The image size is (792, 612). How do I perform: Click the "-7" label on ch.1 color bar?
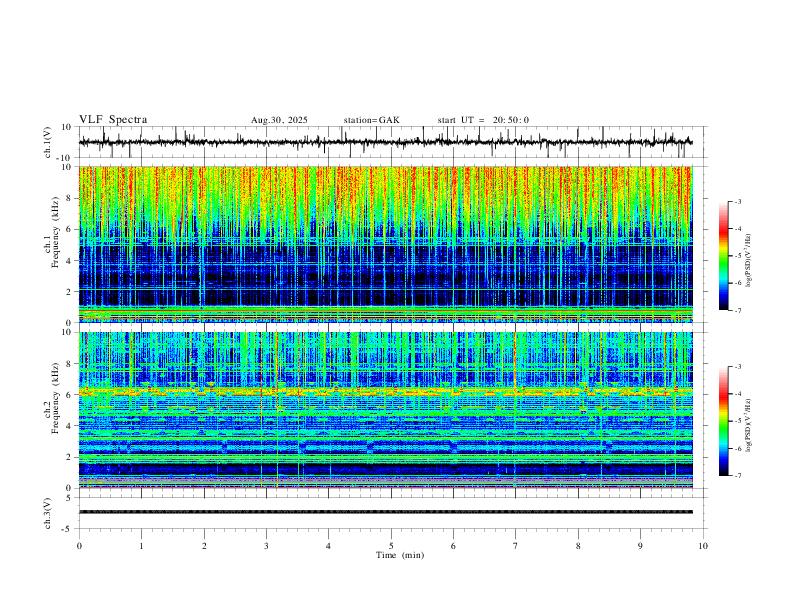pyautogui.click(x=738, y=311)
